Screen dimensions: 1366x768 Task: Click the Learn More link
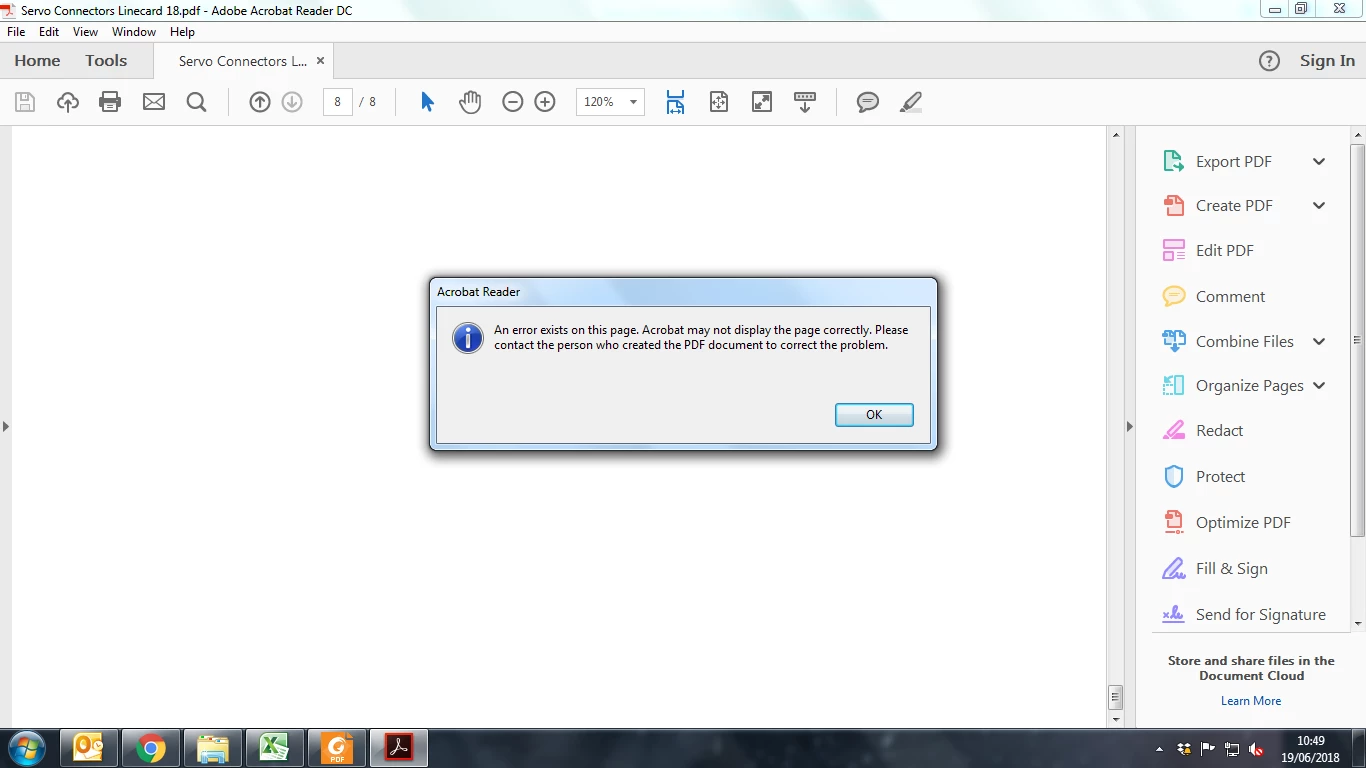1251,701
